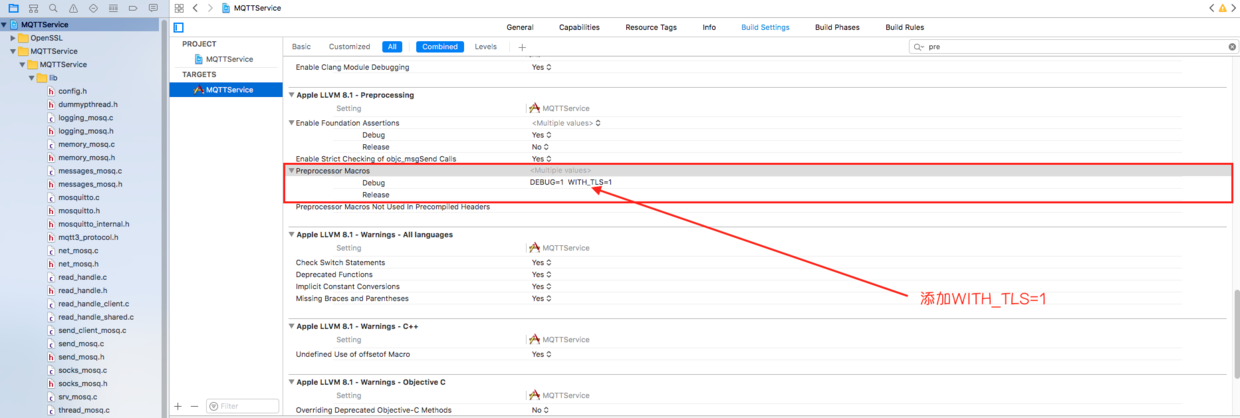Viewport: 1240px width, 418px height.
Task: Open the Symbol navigator
Action: click(33, 8)
